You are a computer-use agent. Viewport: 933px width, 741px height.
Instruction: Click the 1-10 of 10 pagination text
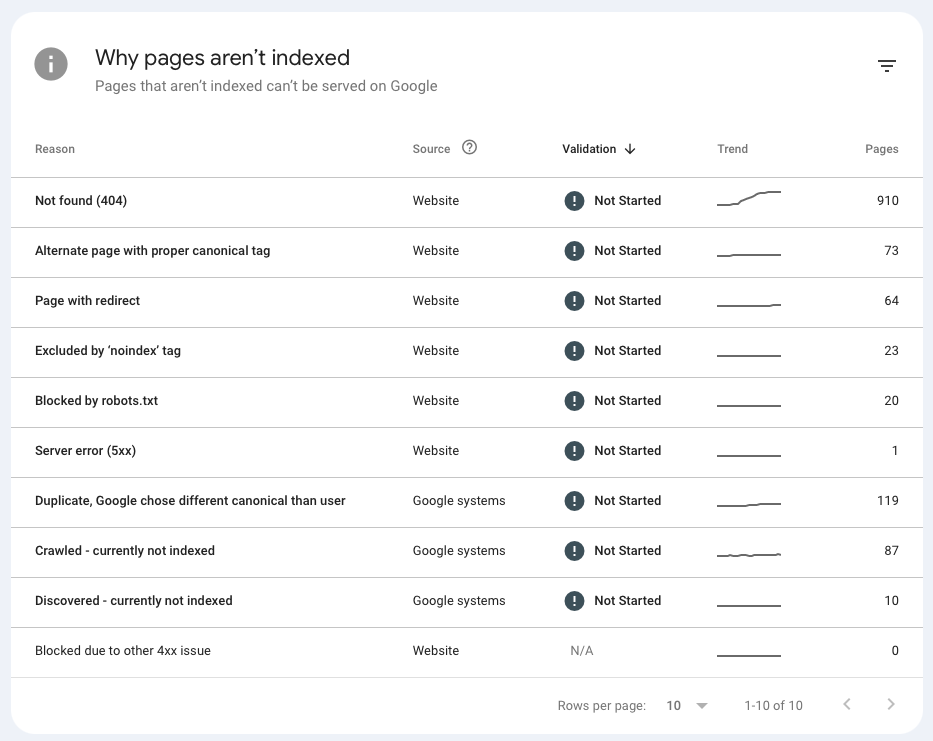[773, 706]
